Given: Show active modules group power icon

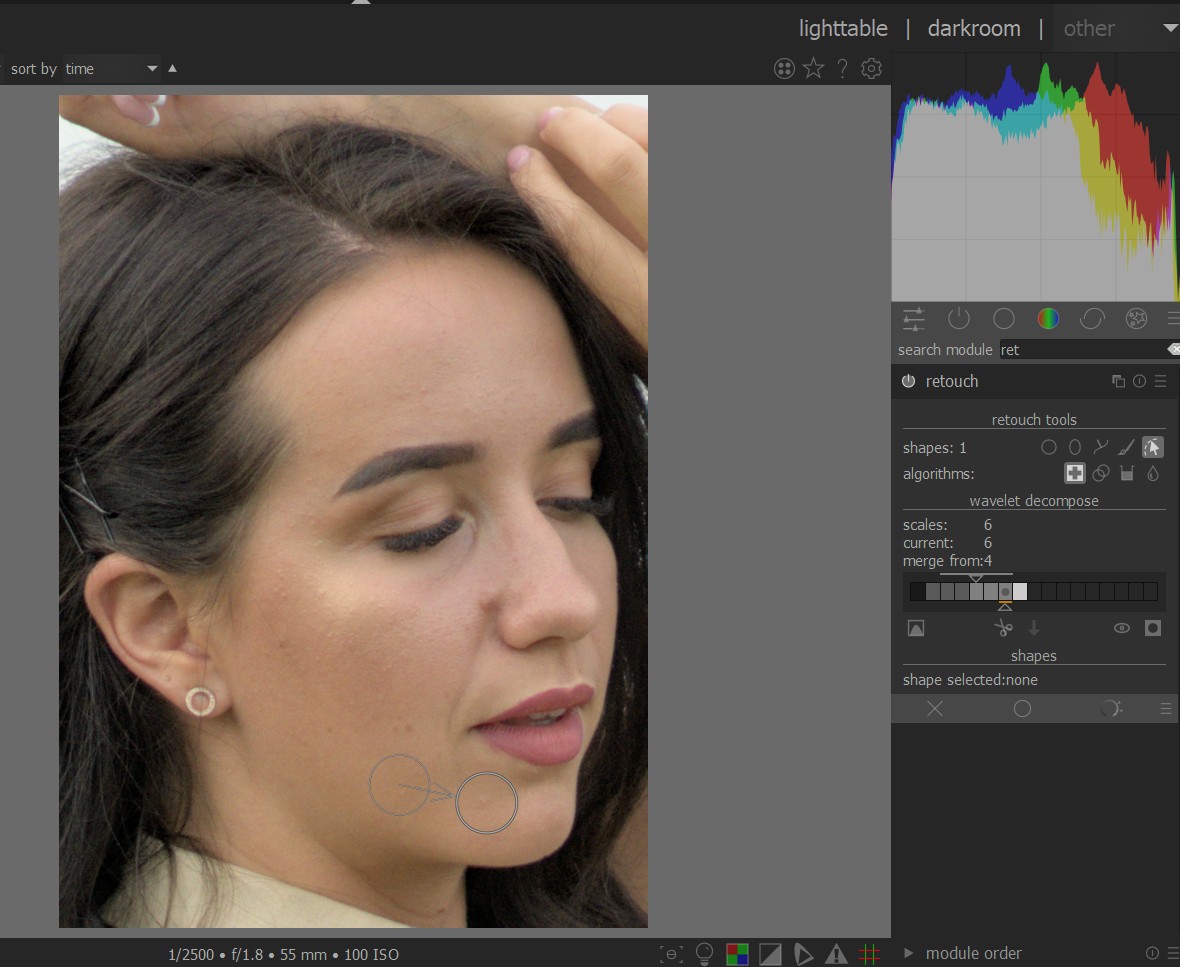Looking at the screenshot, I should [x=959, y=319].
